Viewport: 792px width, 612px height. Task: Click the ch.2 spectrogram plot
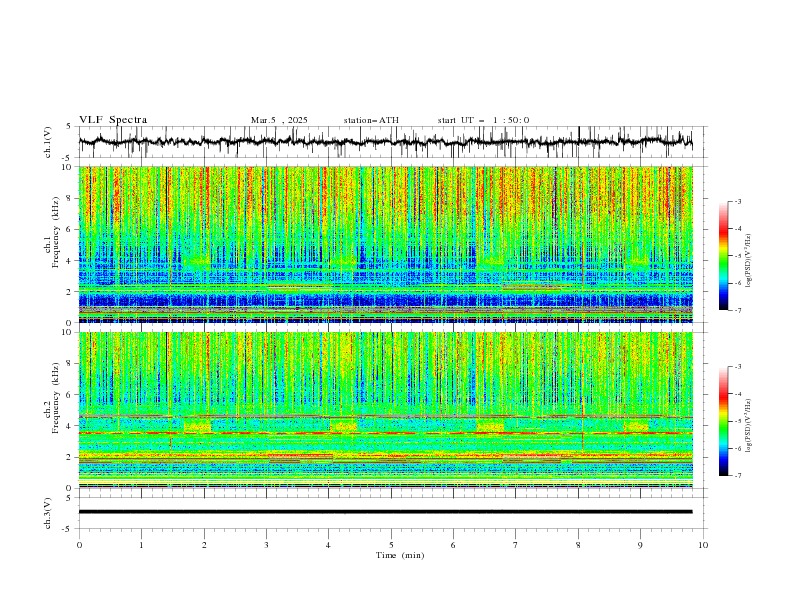(385, 410)
